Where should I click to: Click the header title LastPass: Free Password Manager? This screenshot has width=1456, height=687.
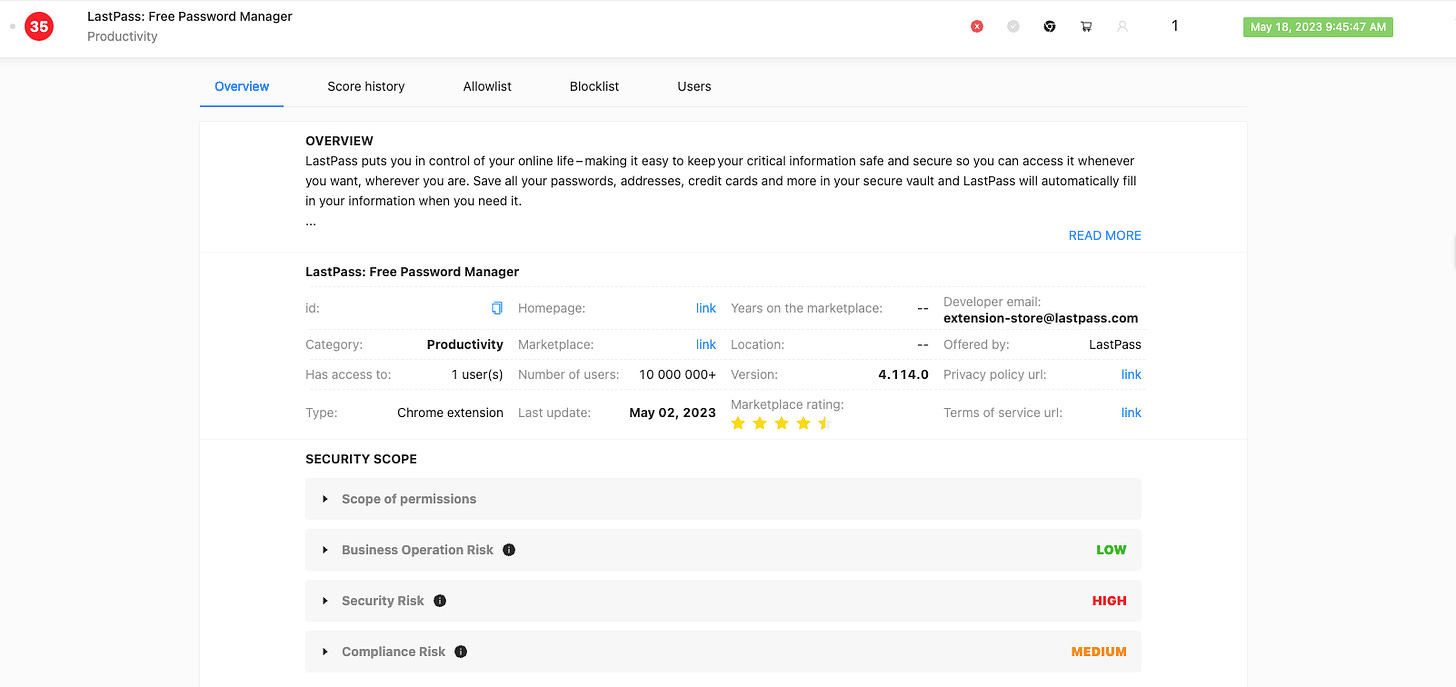190,17
